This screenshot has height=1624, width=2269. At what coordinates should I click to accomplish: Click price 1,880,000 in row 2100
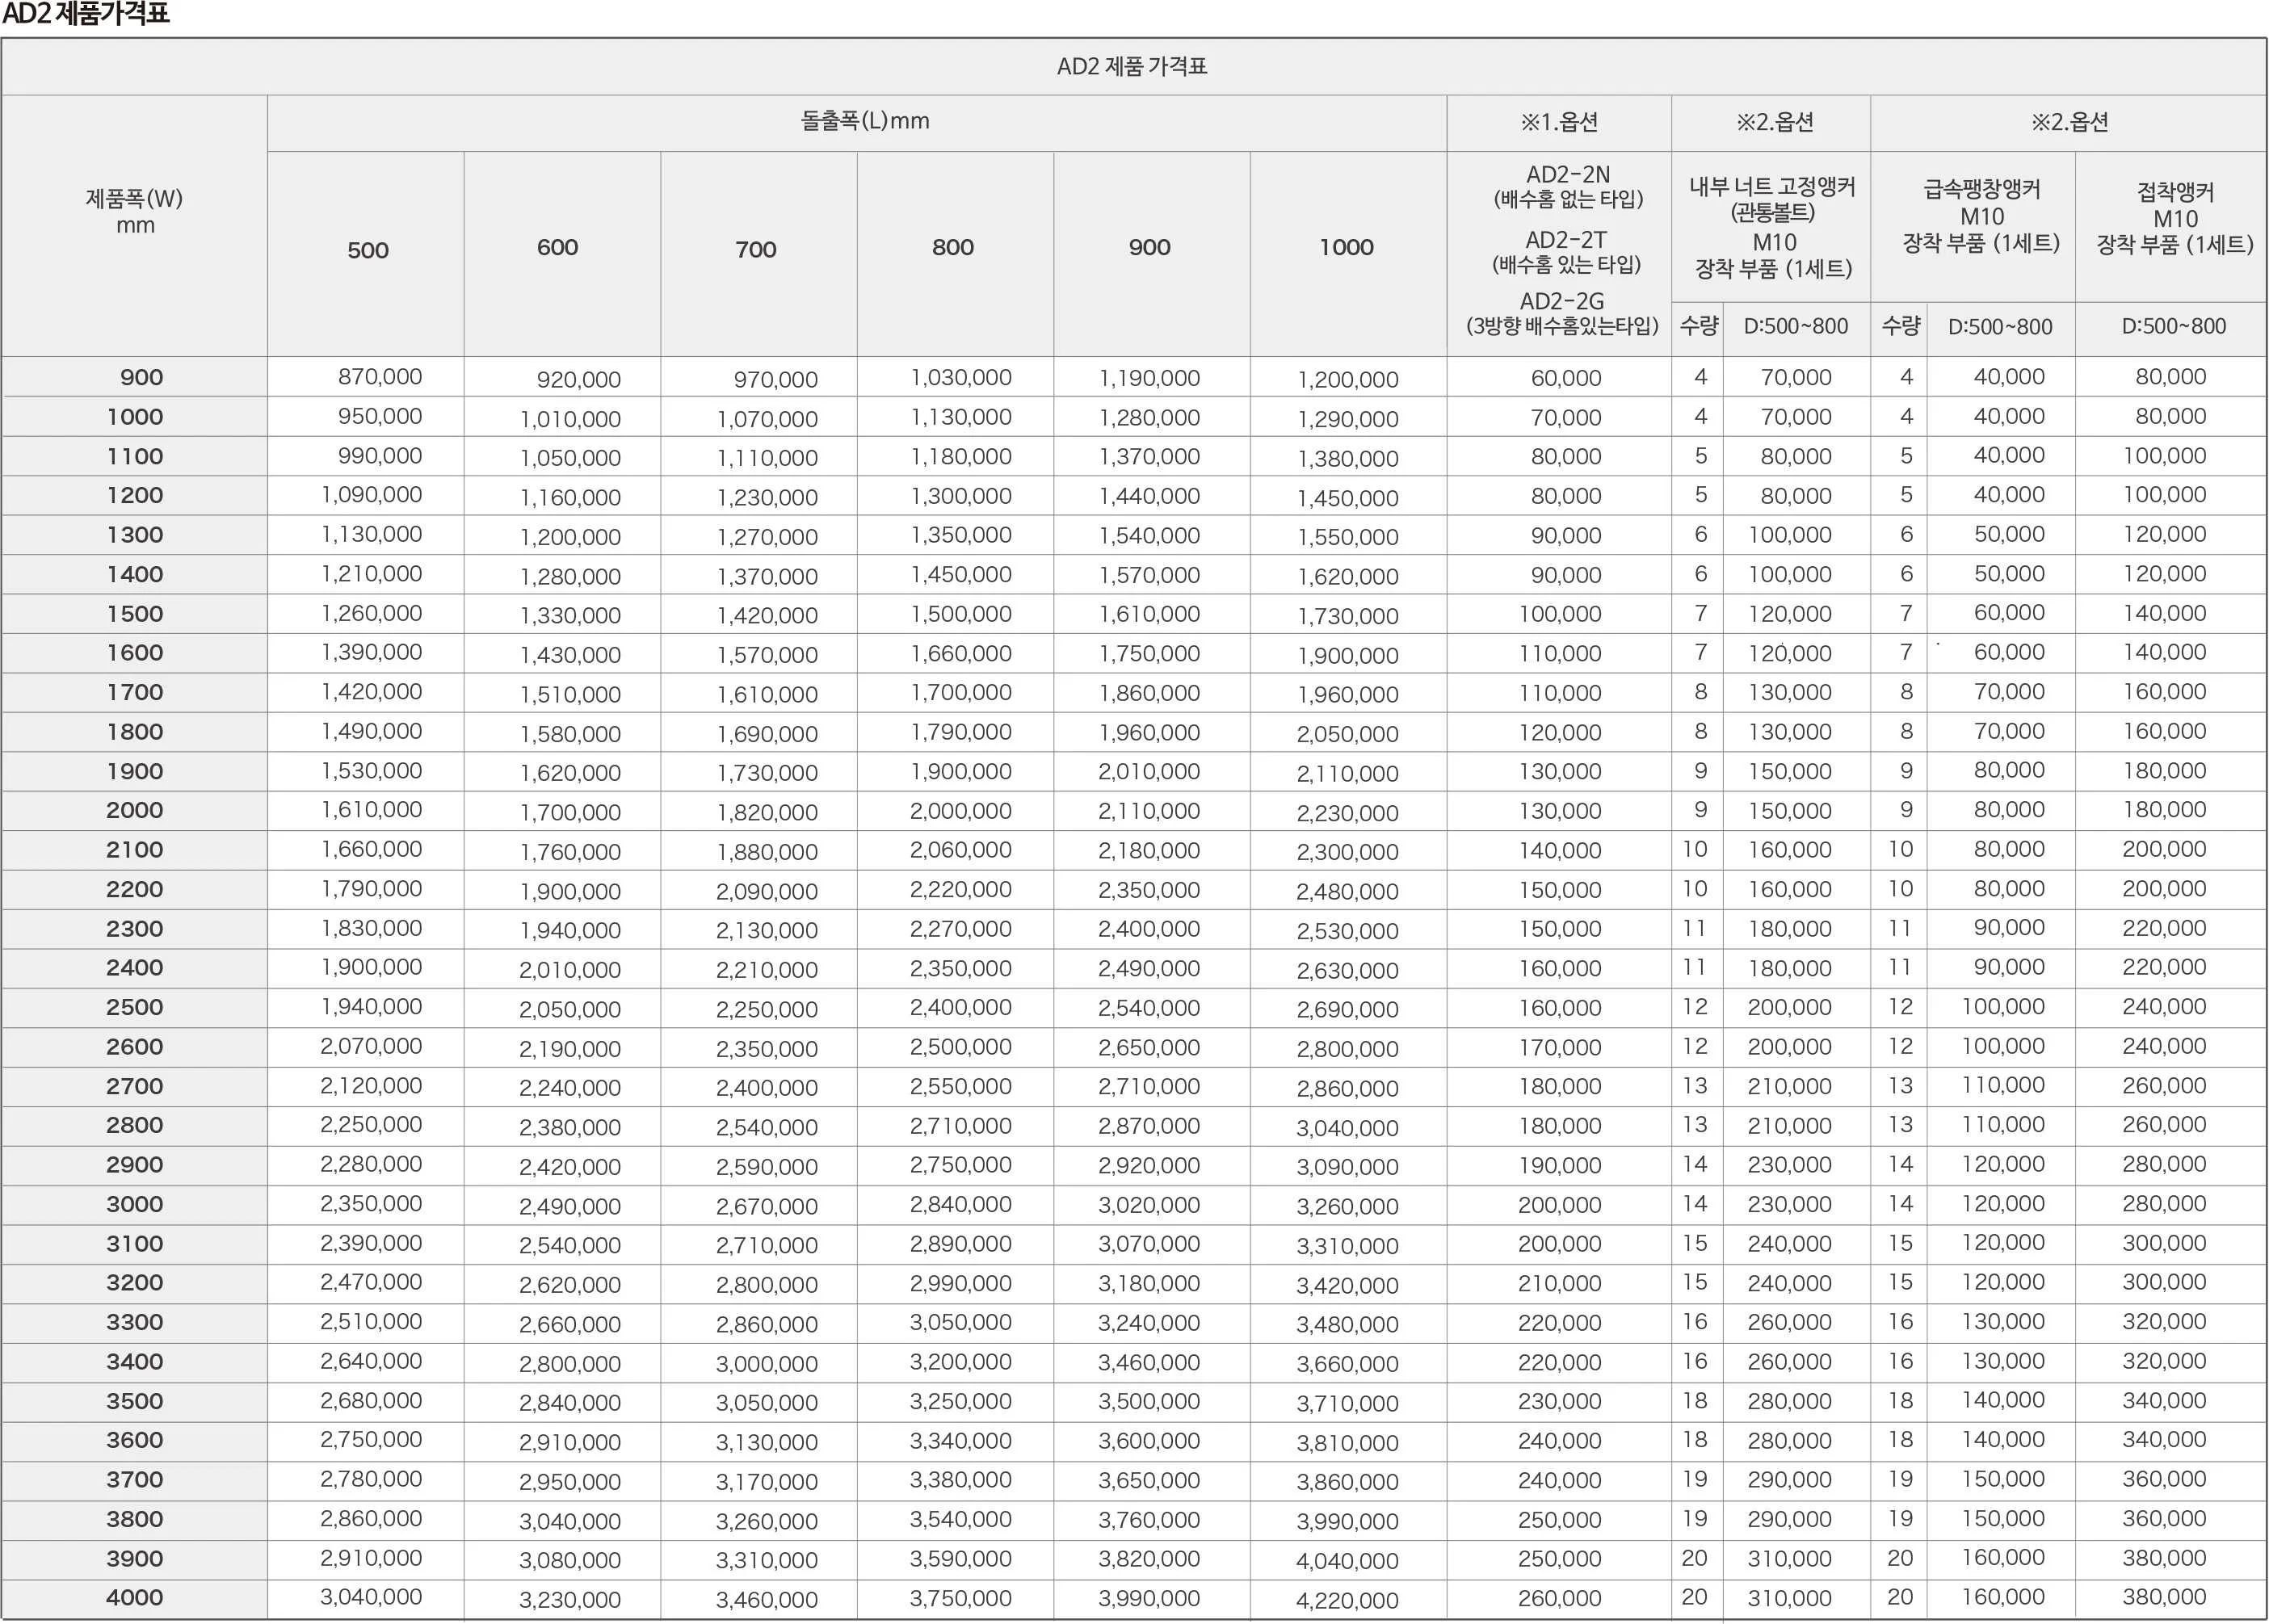pos(767,853)
